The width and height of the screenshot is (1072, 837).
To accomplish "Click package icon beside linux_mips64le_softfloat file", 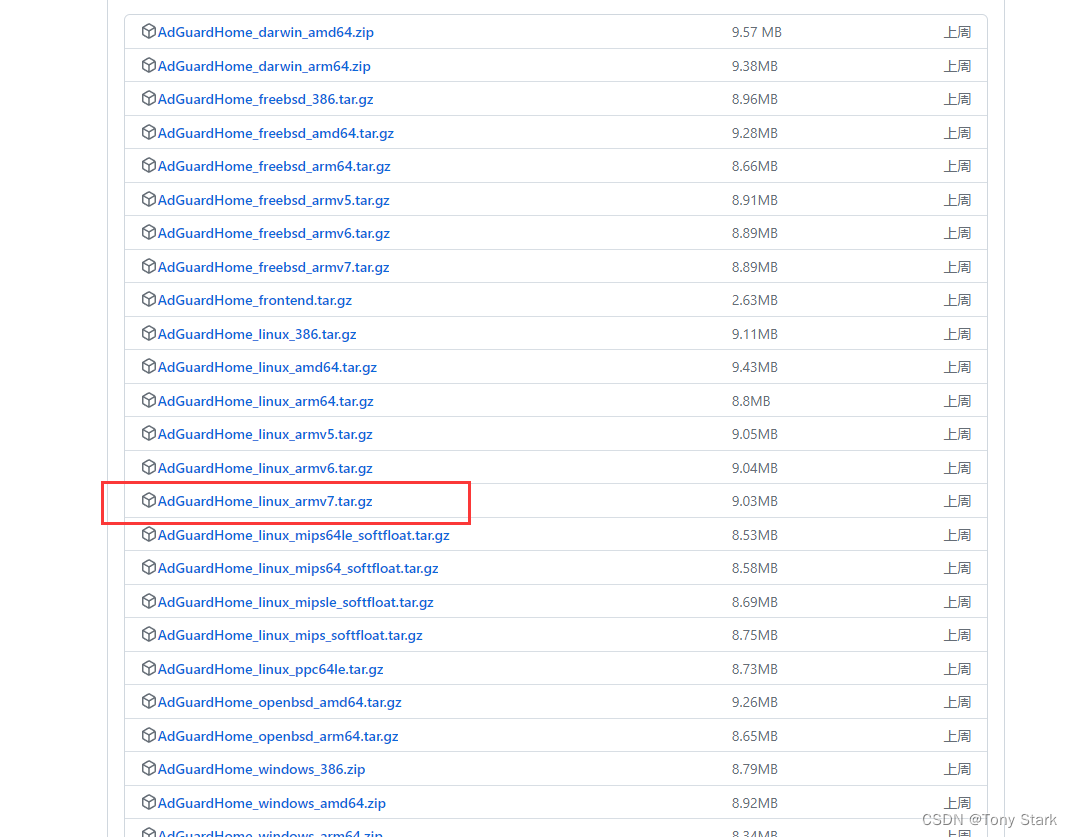I will (x=148, y=534).
